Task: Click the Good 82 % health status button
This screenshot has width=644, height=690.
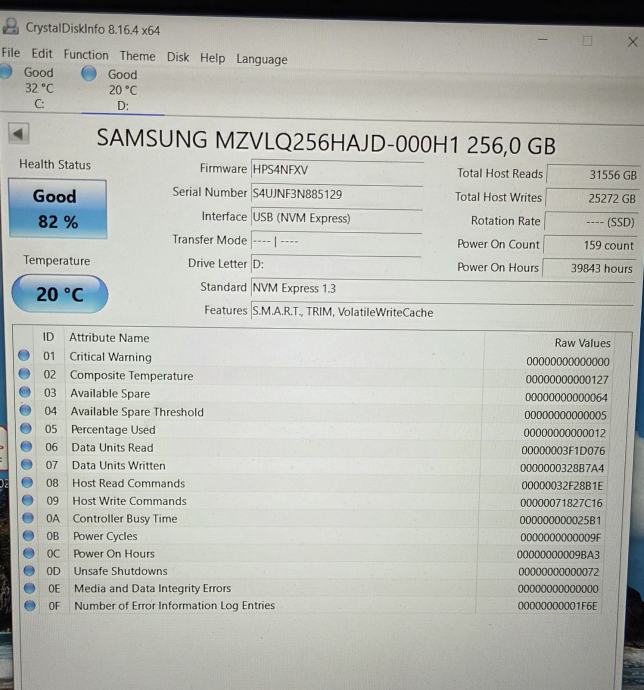Action: coord(58,209)
